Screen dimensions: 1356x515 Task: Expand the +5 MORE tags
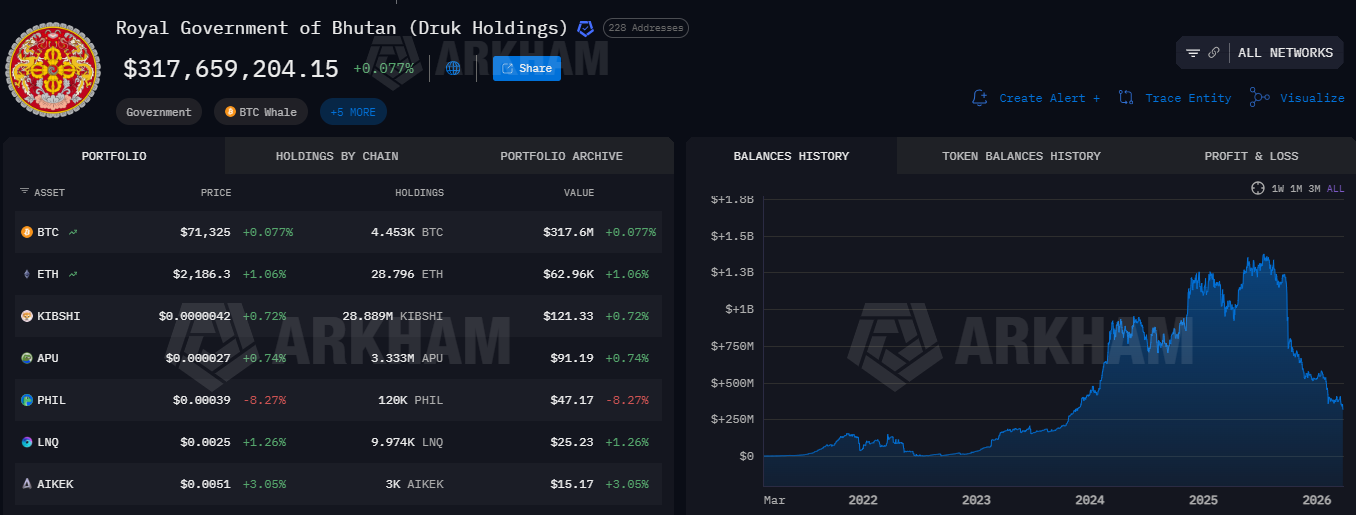point(353,112)
